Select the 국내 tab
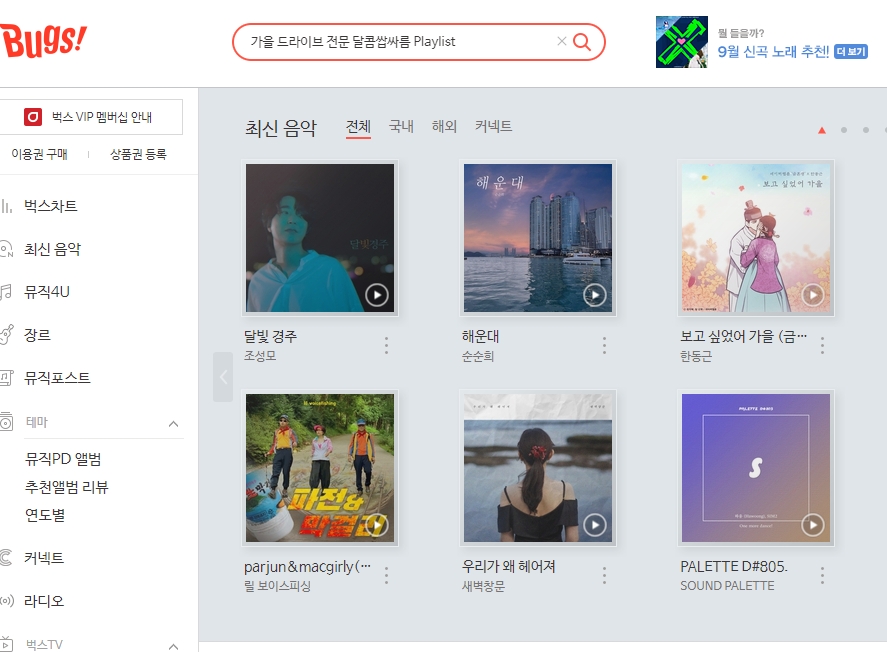This screenshot has height=652, width=887. [x=401, y=126]
